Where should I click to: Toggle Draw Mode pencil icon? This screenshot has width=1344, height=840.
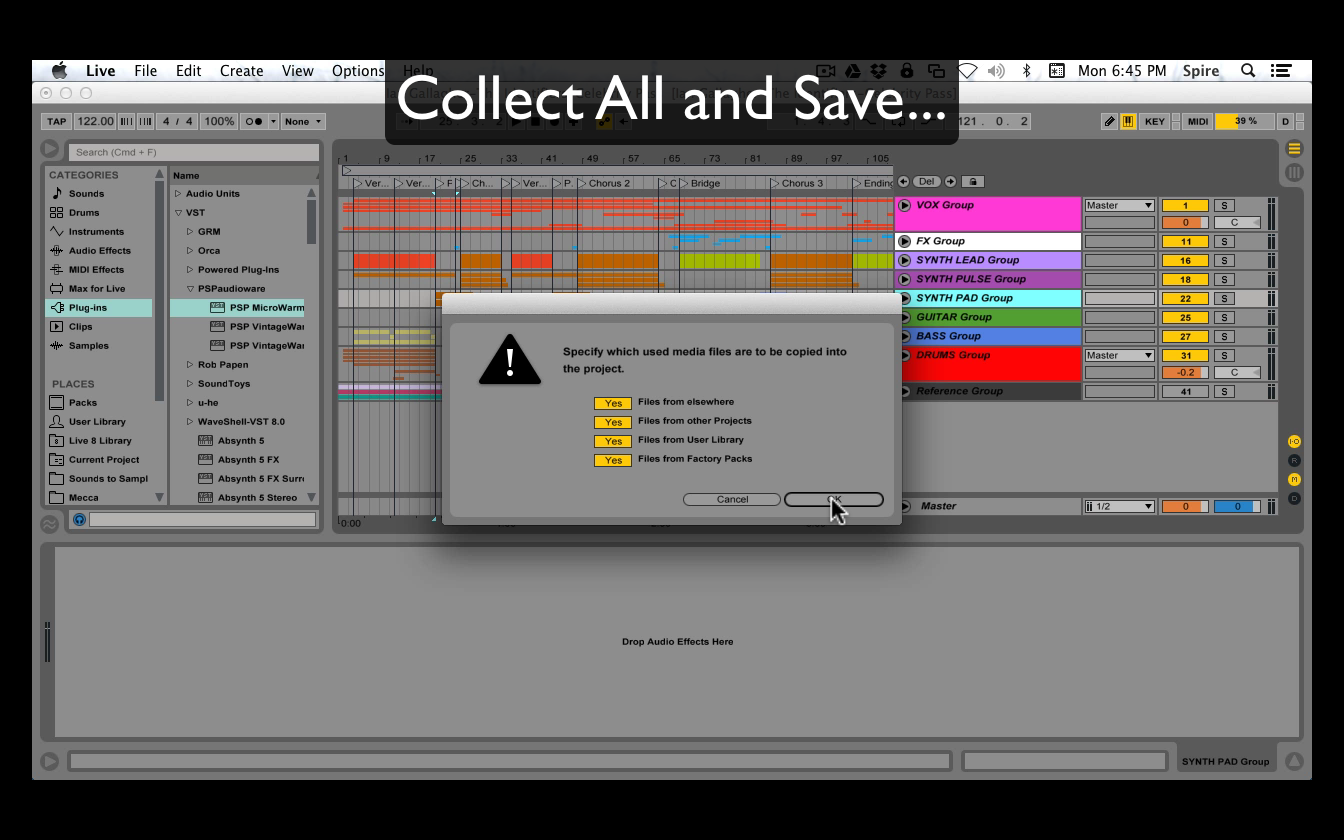pos(1109,121)
